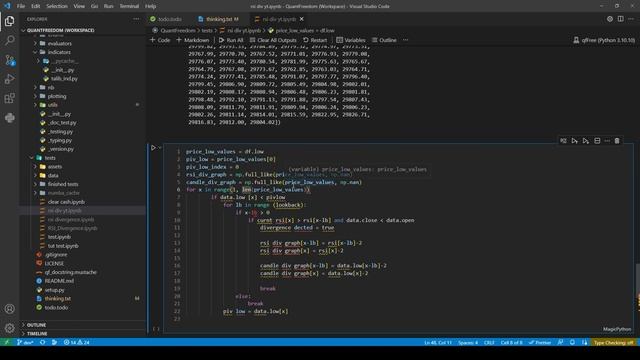
Task: Click Outline in notebook toolbar
Action: tap(384, 40)
